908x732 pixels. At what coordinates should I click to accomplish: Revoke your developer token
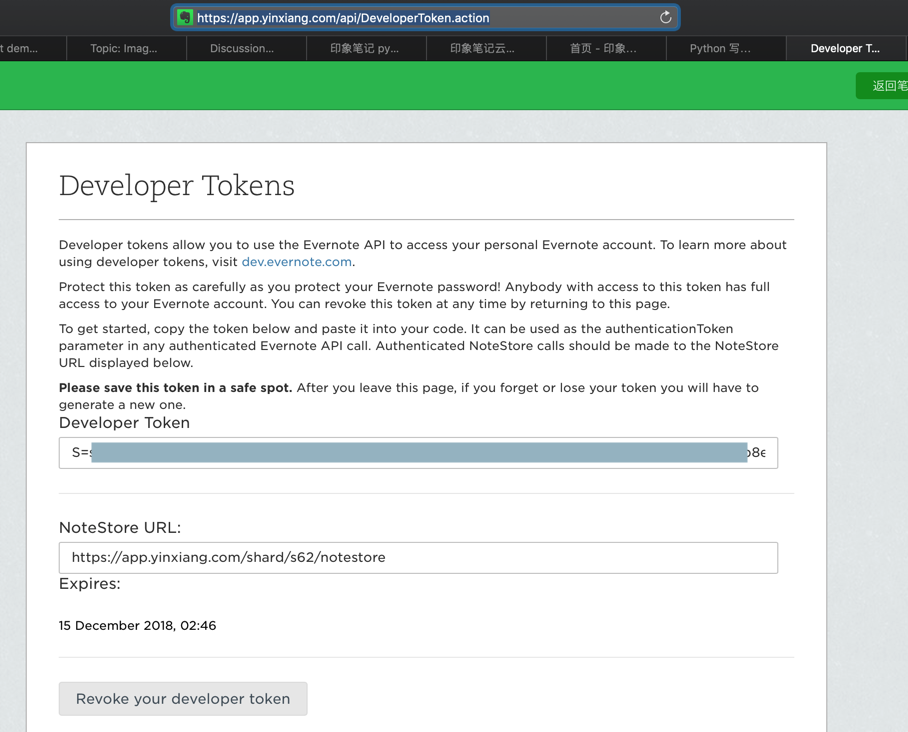pyautogui.click(x=183, y=699)
